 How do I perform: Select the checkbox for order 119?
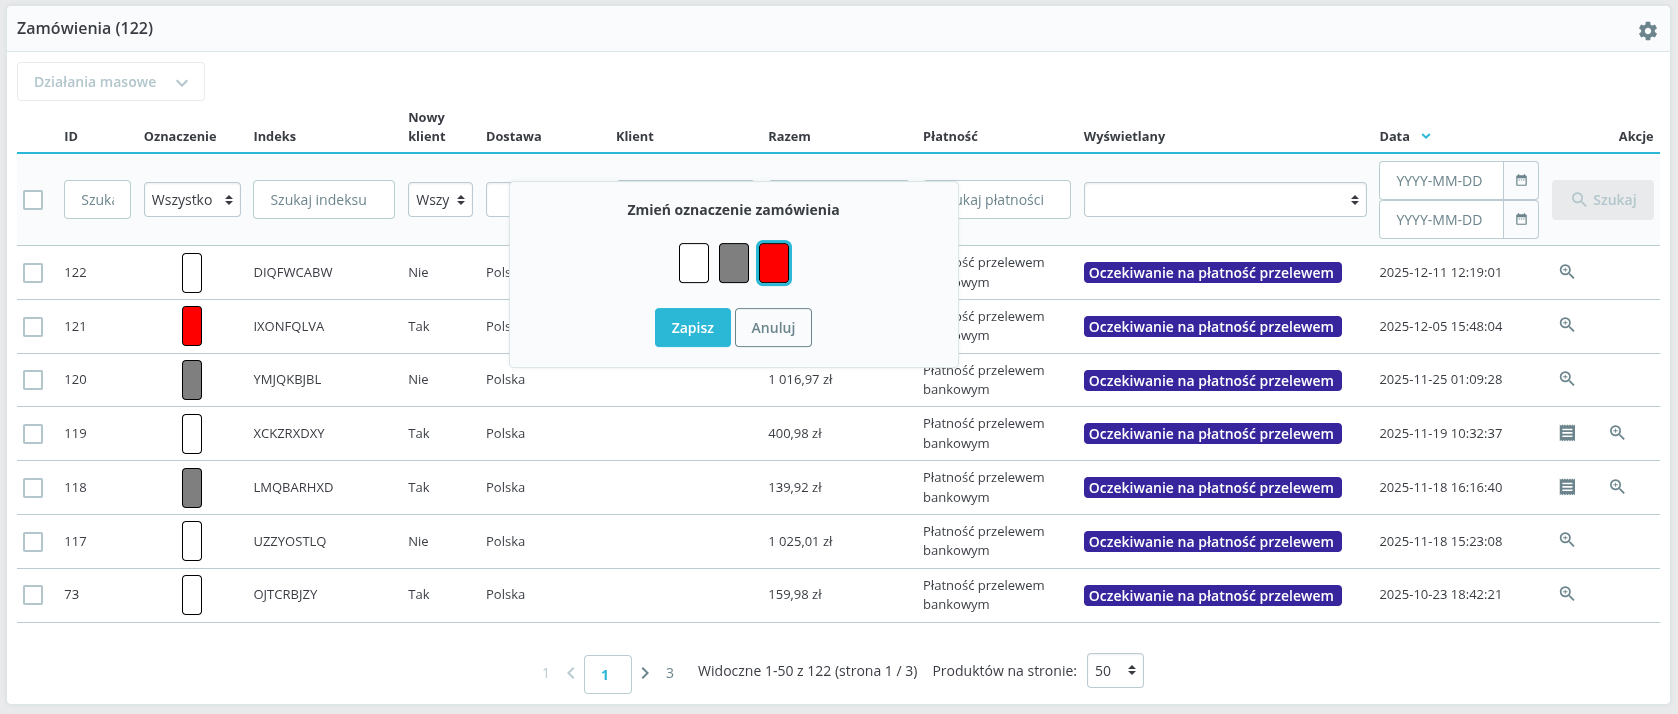(x=33, y=434)
